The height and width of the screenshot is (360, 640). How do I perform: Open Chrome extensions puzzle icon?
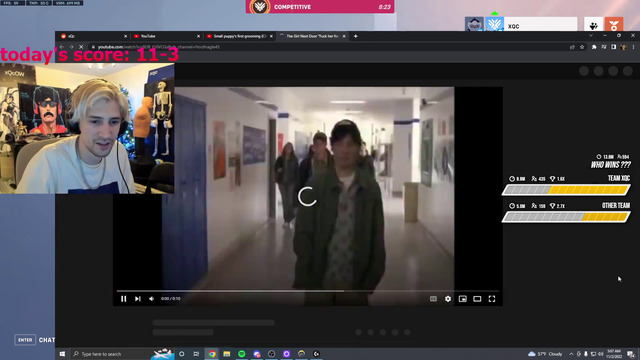(594, 47)
